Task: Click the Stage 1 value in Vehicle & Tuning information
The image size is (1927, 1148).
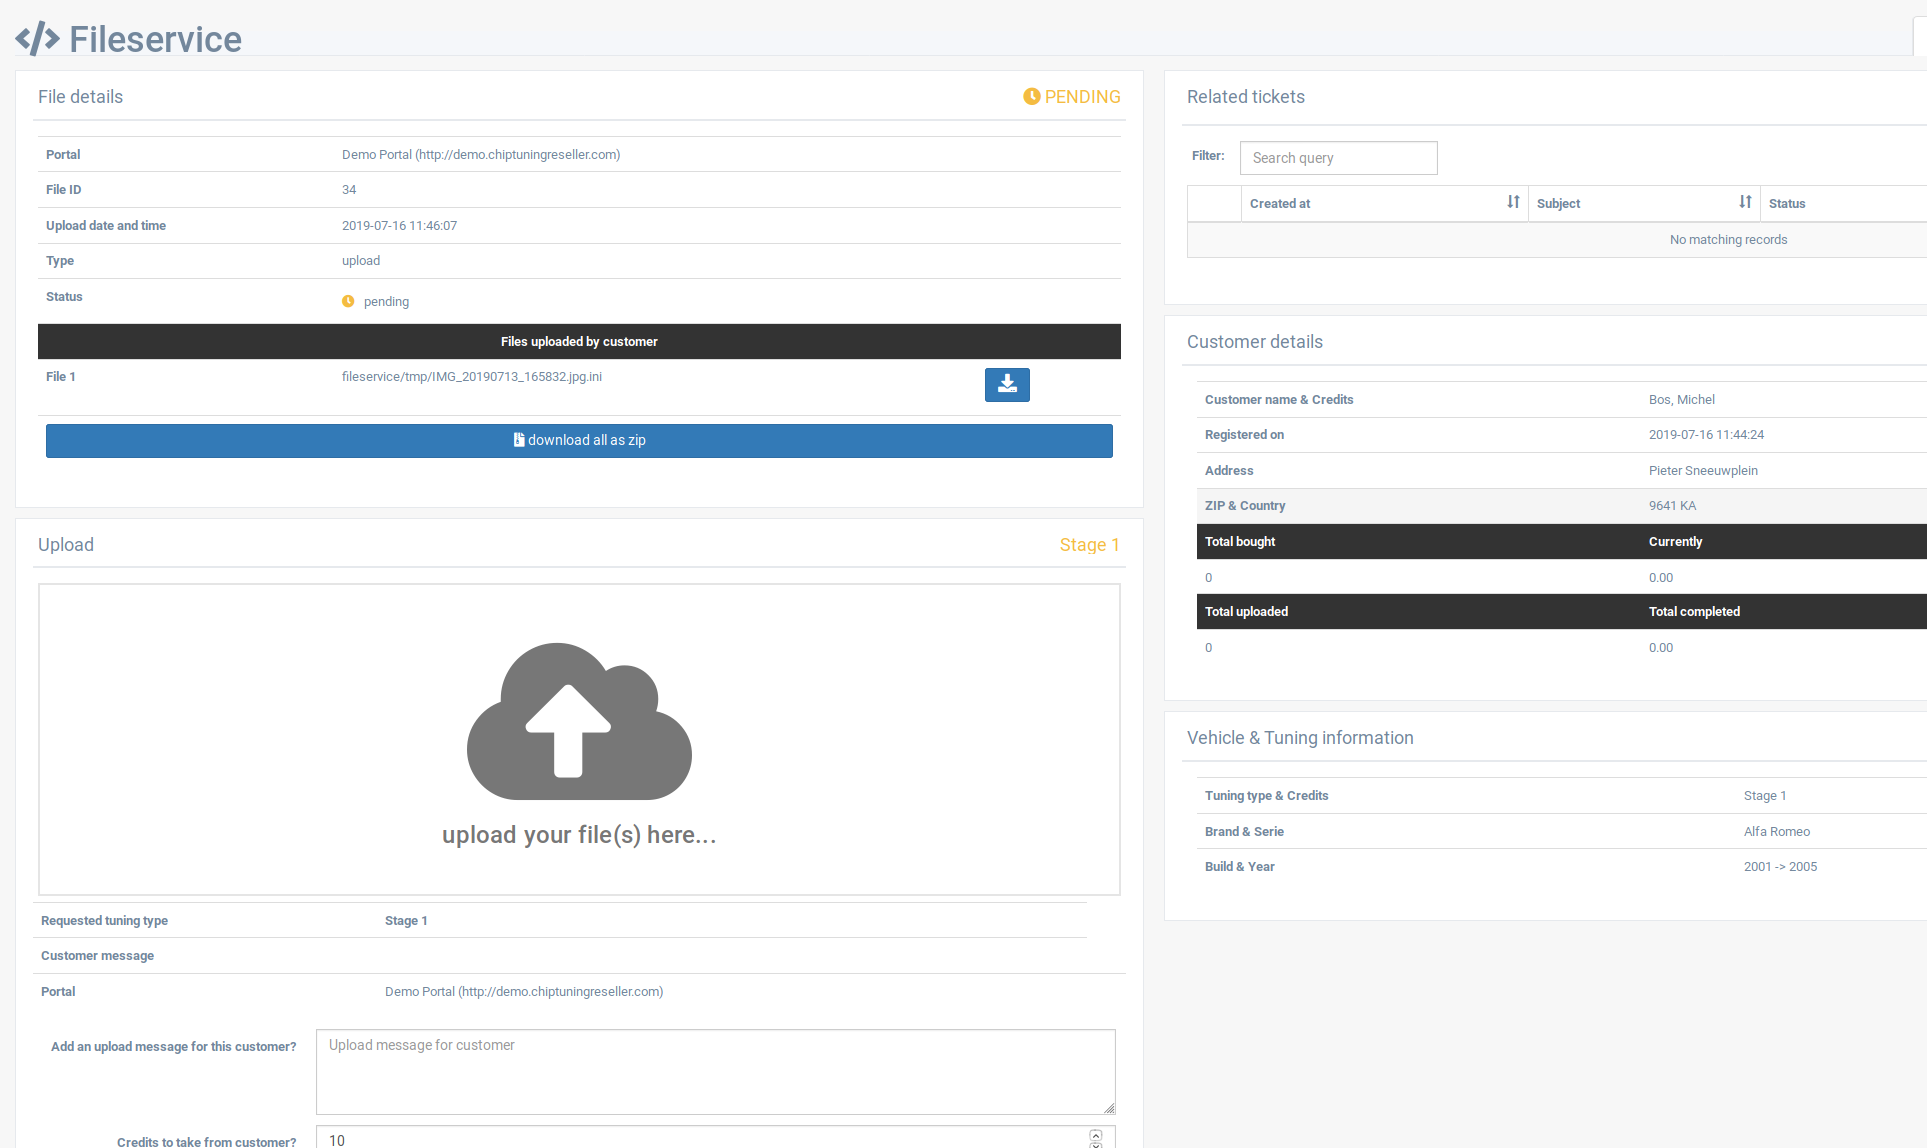Action: [1765, 796]
